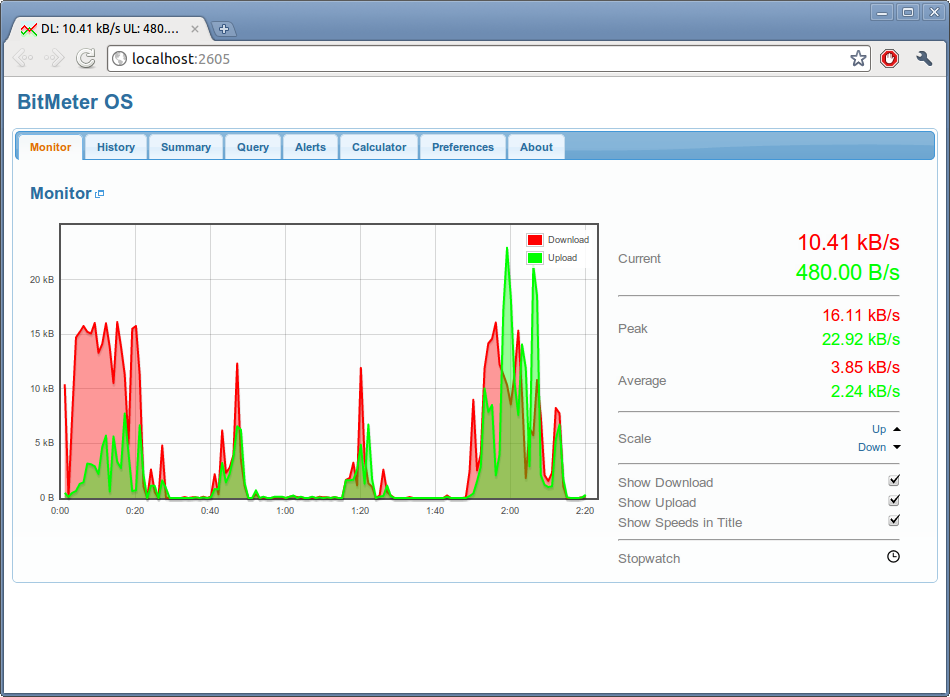Switch to the Monitor tab
Screen dimensions: 950x697
50,147
